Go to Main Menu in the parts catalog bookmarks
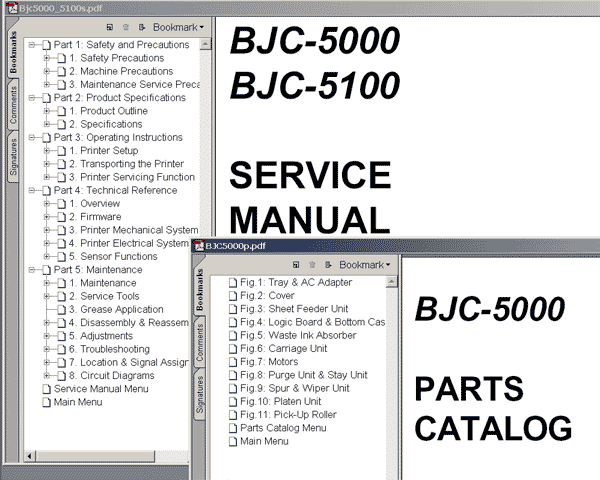Image resolution: width=600 pixels, height=480 pixels. pyautogui.click(x=264, y=441)
